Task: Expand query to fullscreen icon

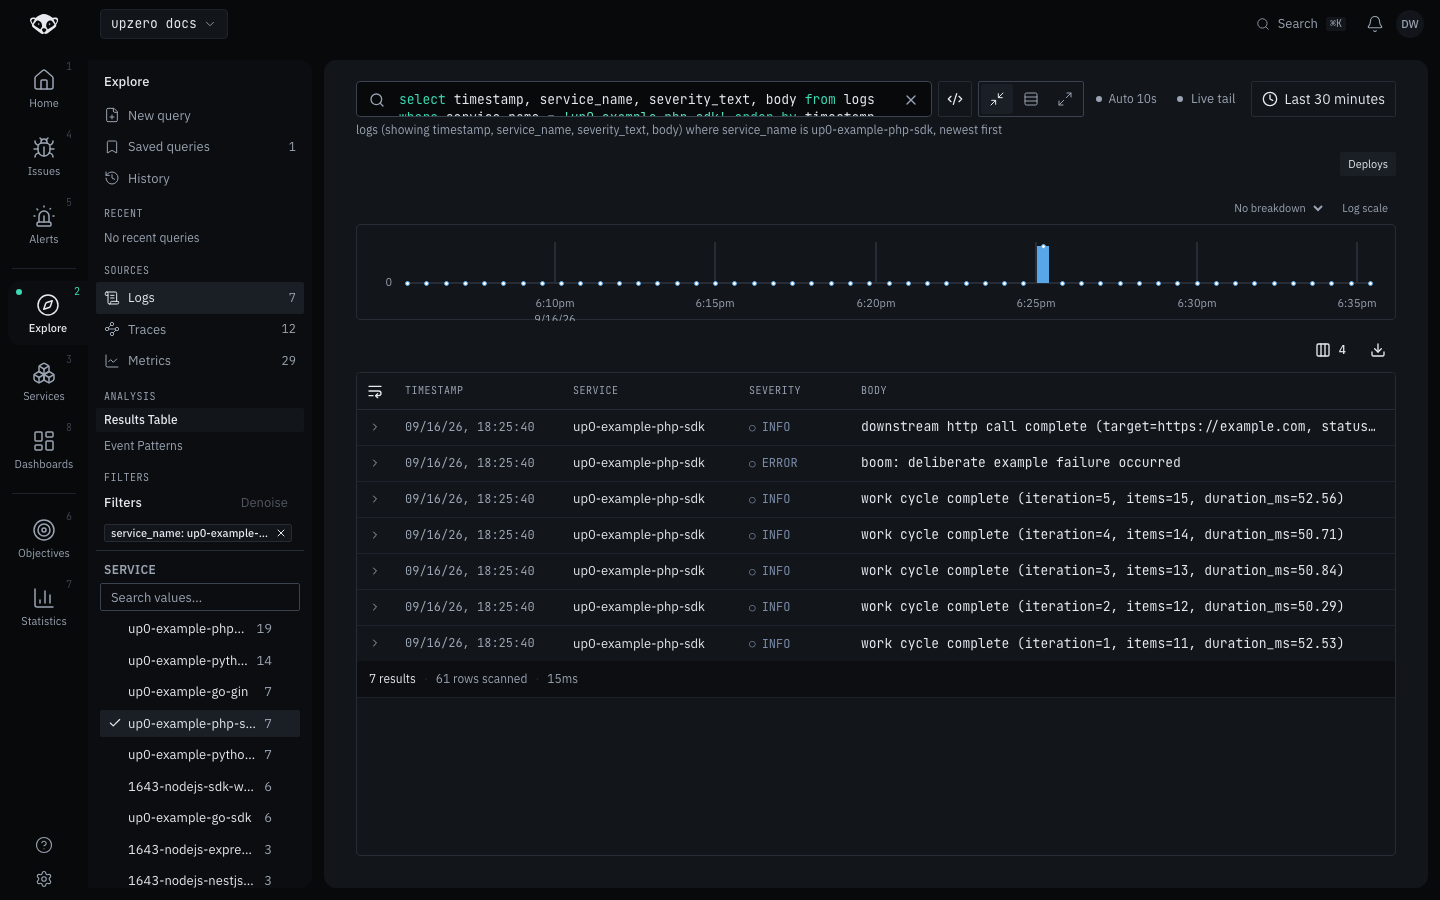Action: pos(1065,99)
